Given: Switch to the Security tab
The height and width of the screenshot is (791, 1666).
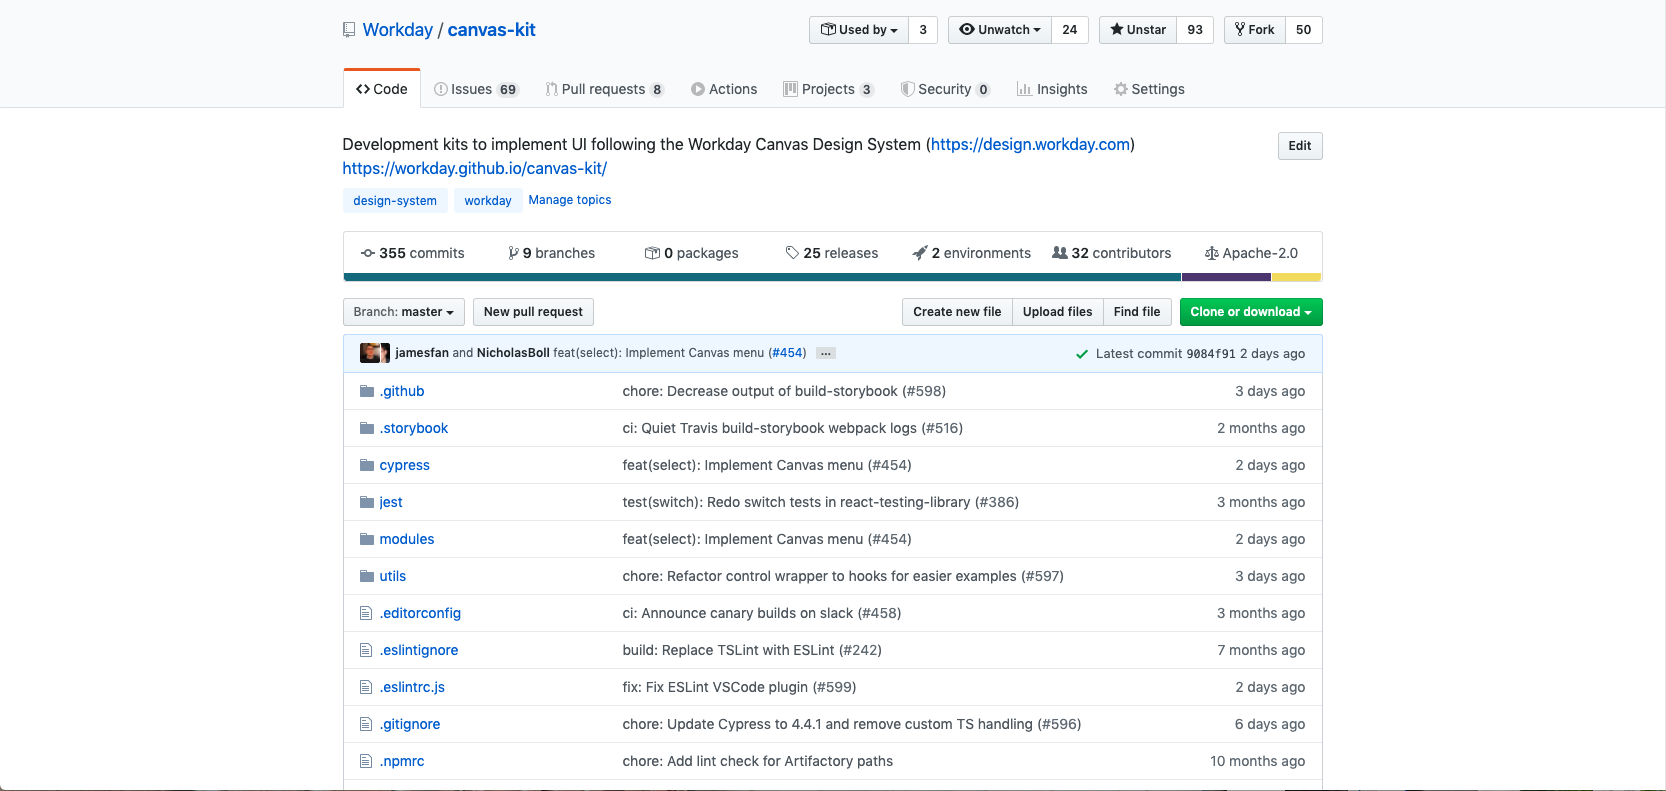Looking at the screenshot, I should point(945,89).
